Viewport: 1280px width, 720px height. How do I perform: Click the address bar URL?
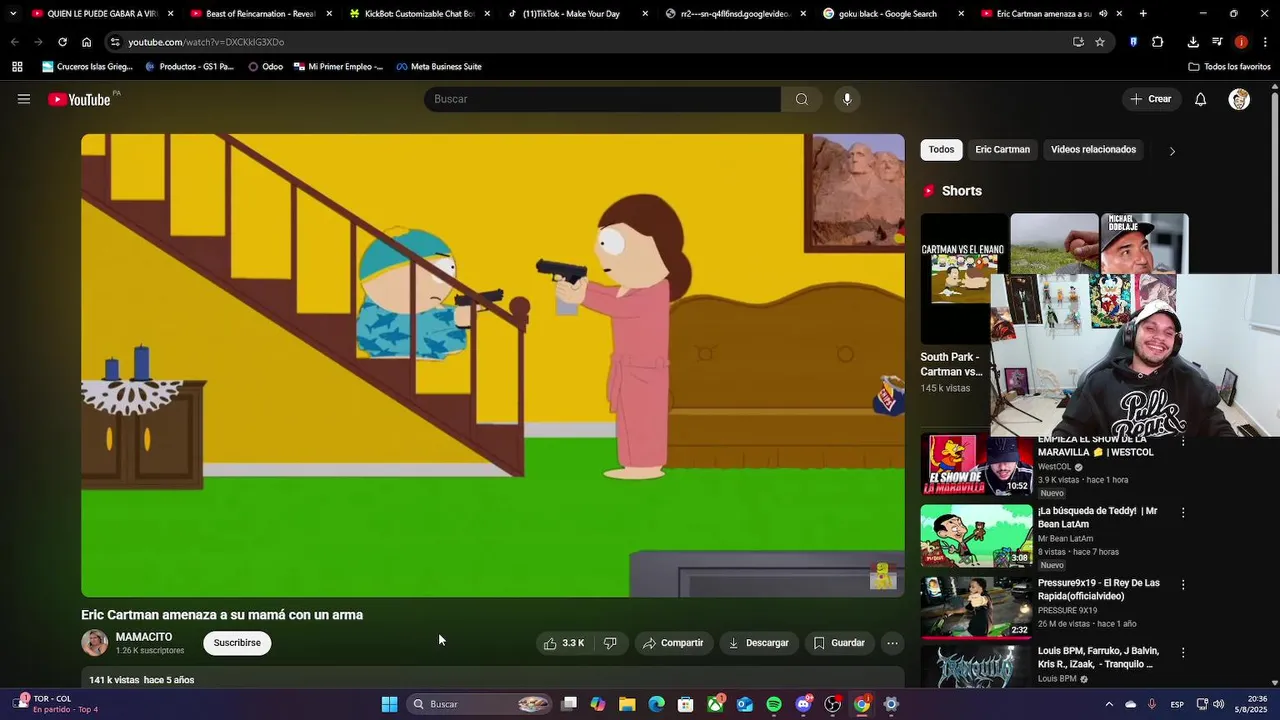point(206,42)
